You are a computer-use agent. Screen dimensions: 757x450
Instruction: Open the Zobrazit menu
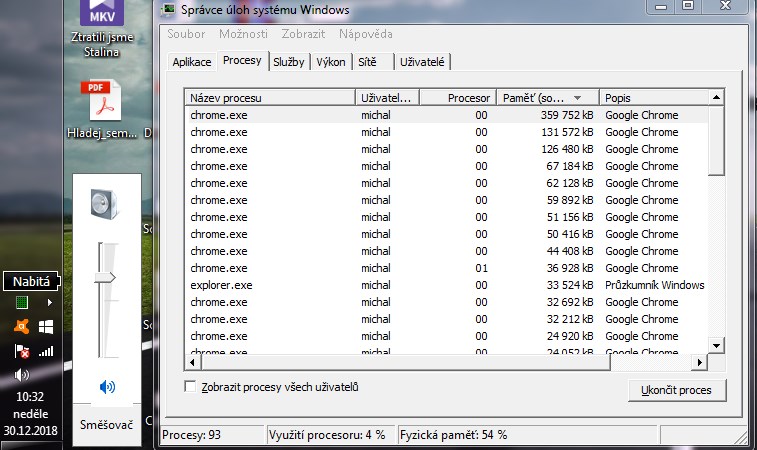303,34
